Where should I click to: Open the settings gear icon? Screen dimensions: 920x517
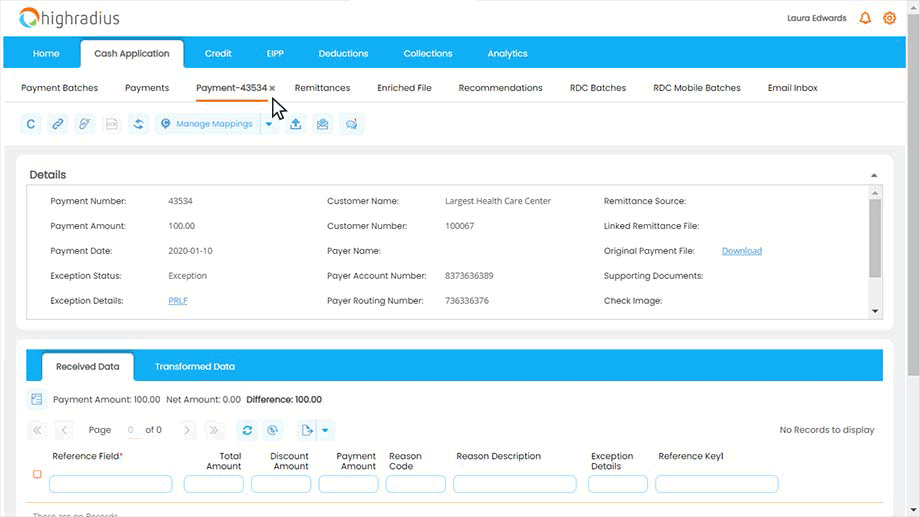coord(889,18)
